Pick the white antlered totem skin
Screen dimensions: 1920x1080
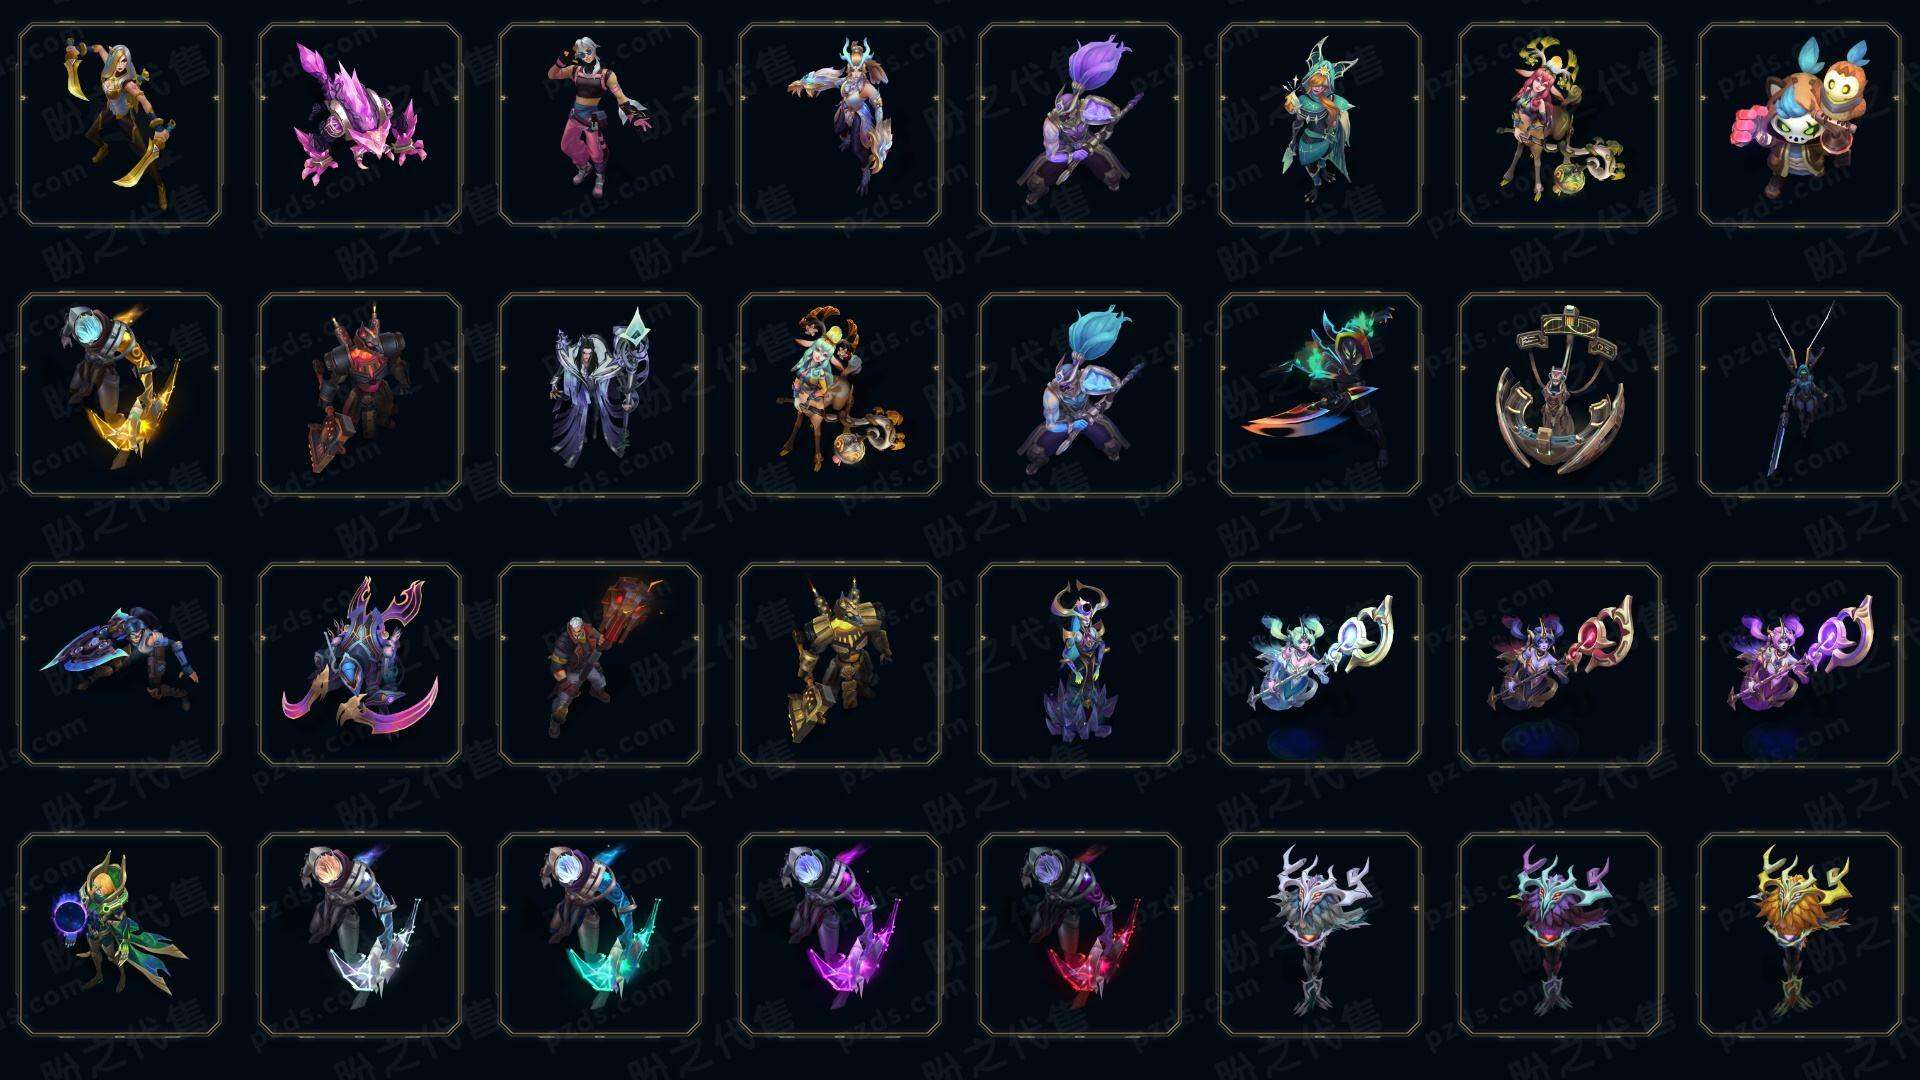[x=1320, y=934]
